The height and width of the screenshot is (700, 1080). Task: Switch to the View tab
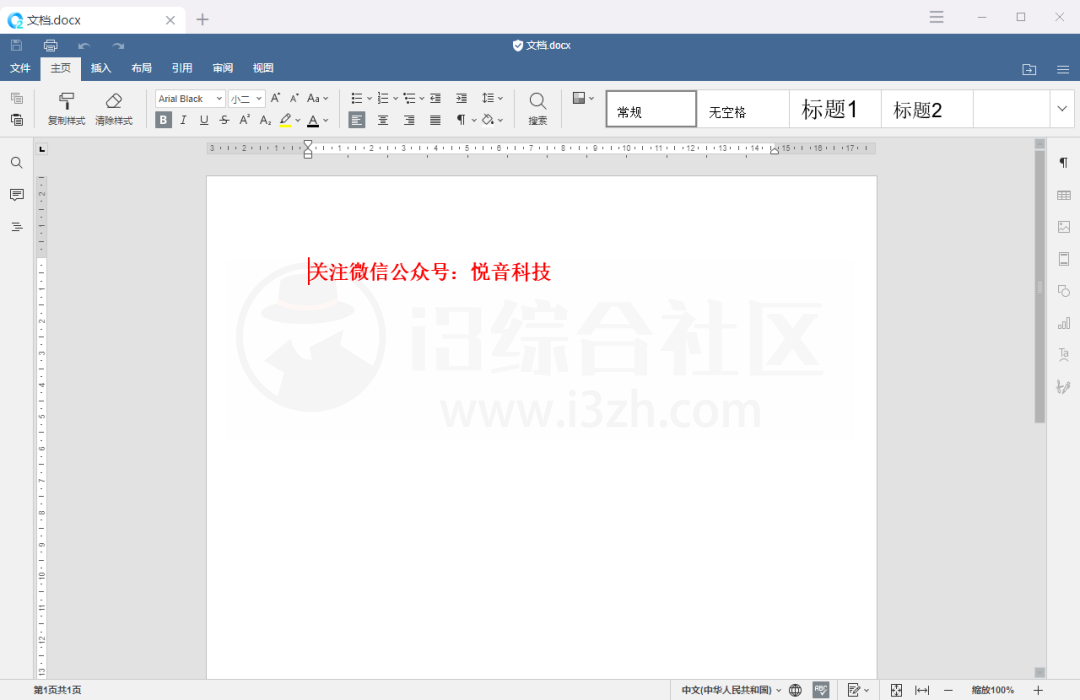(263, 68)
